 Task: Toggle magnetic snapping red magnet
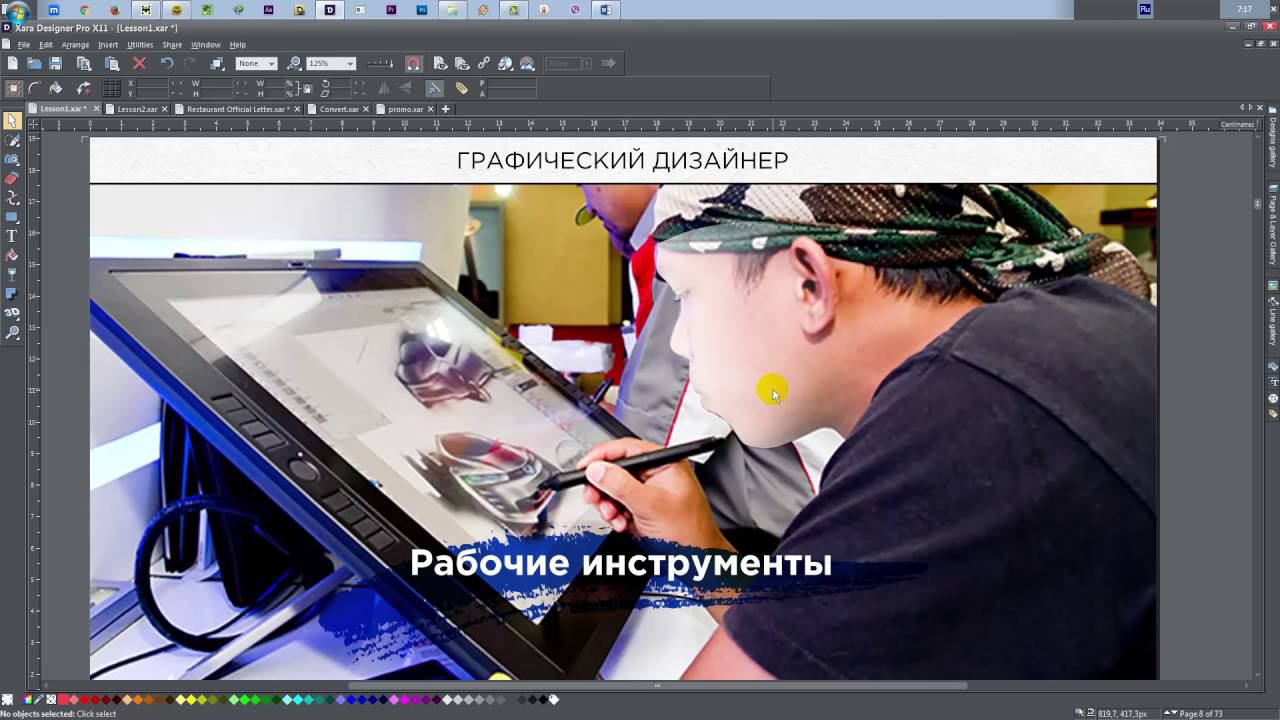(414, 63)
